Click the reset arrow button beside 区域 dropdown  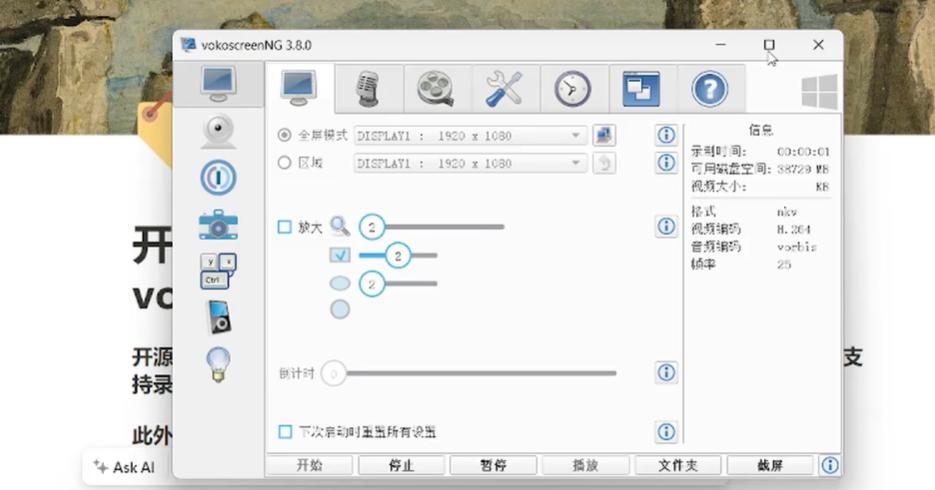pyautogui.click(x=604, y=163)
